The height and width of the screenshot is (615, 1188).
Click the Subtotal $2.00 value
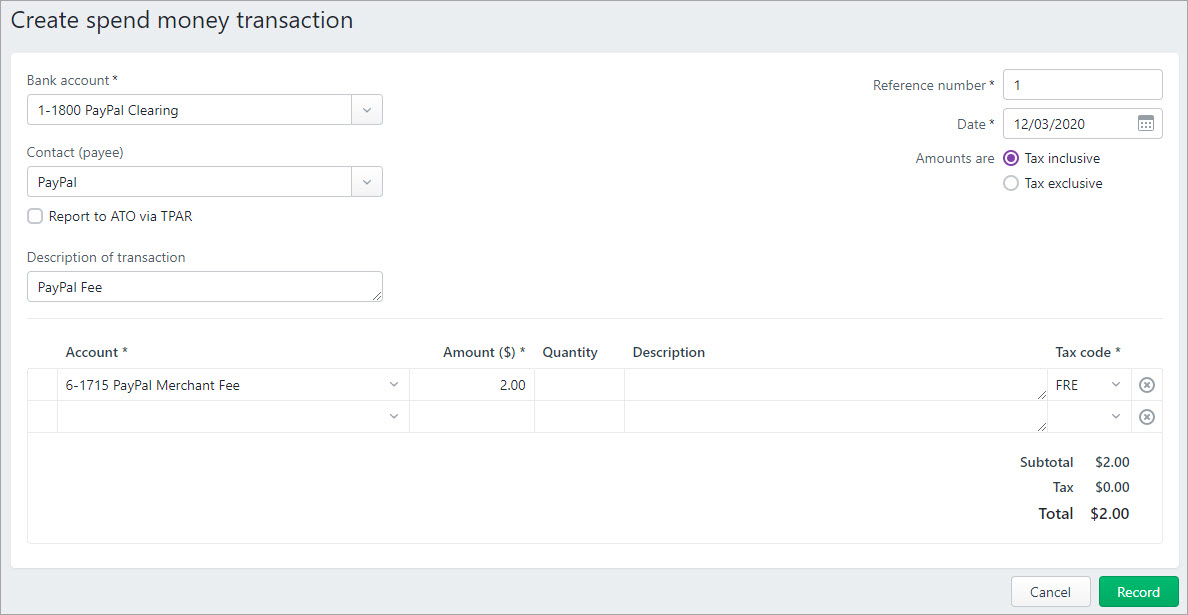coord(1112,462)
